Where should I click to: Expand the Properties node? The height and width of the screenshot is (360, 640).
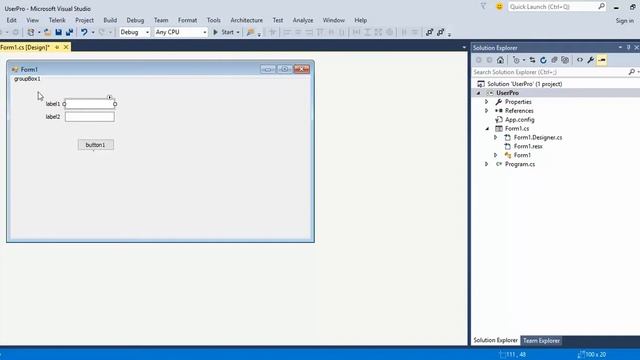pyautogui.click(x=487, y=102)
